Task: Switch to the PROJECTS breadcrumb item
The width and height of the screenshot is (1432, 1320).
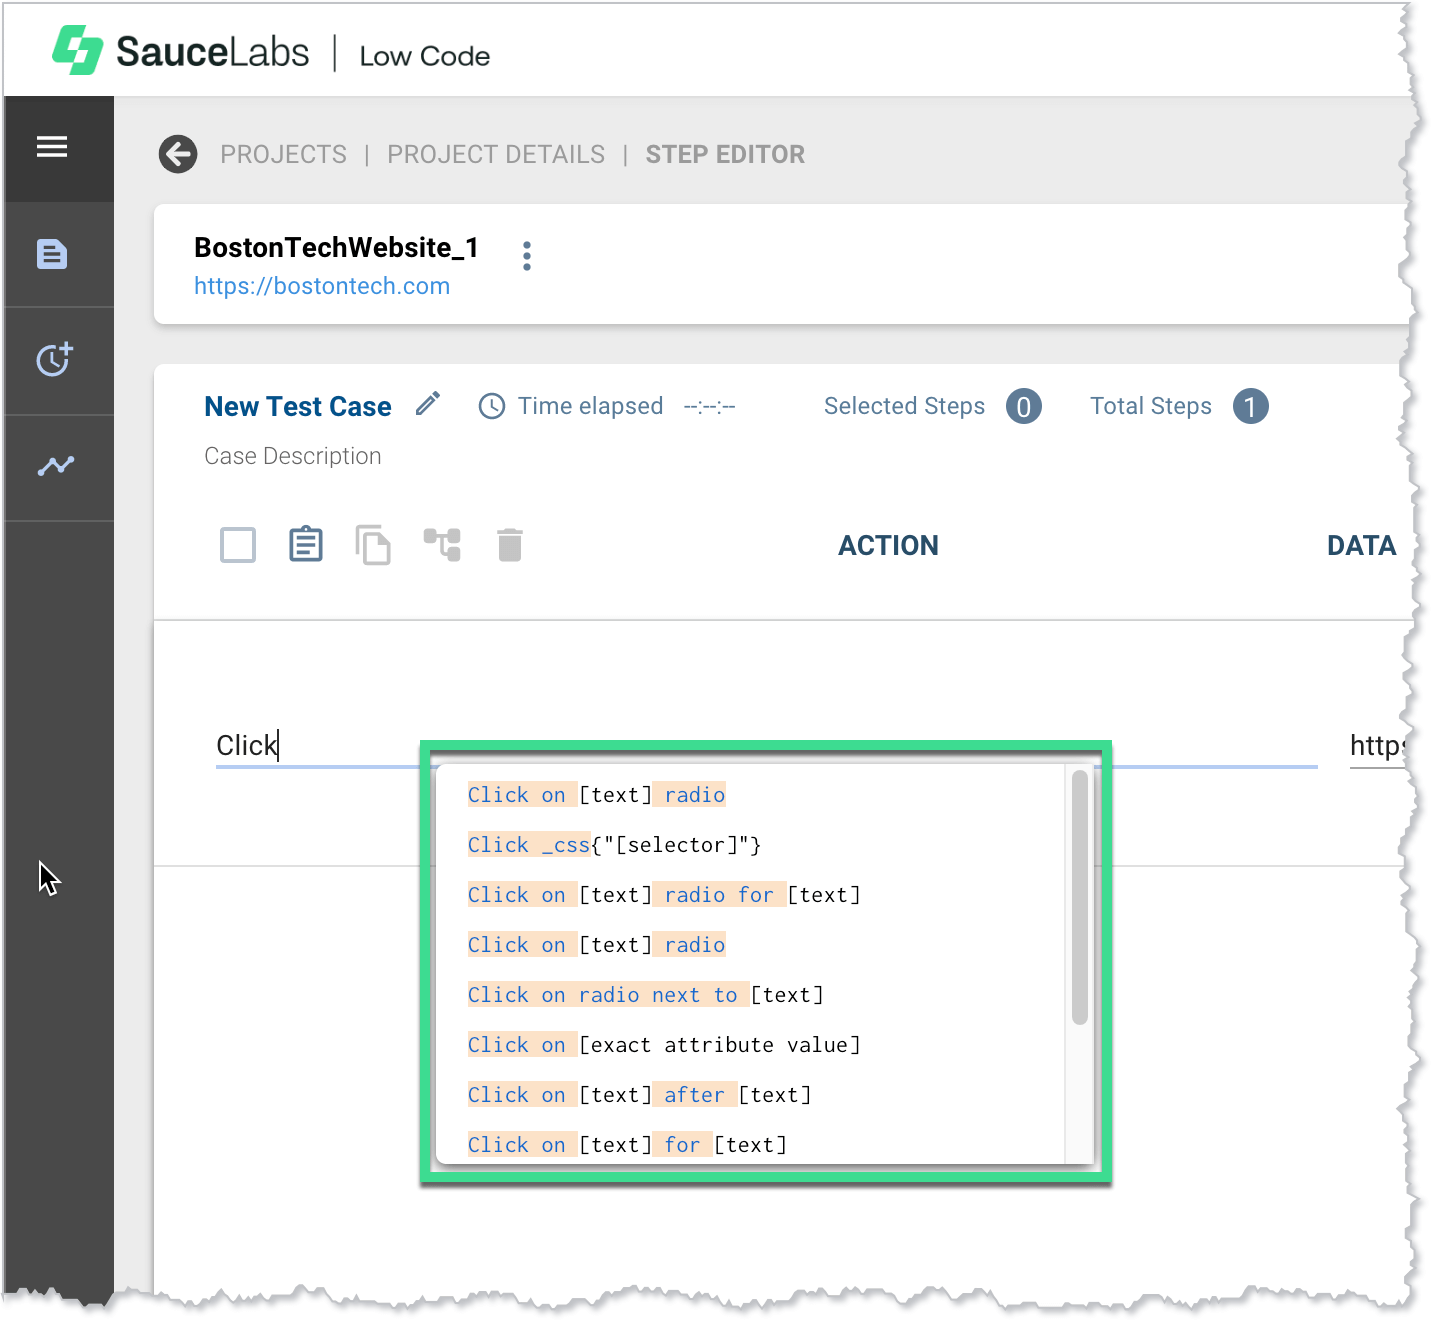Action: point(284,154)
